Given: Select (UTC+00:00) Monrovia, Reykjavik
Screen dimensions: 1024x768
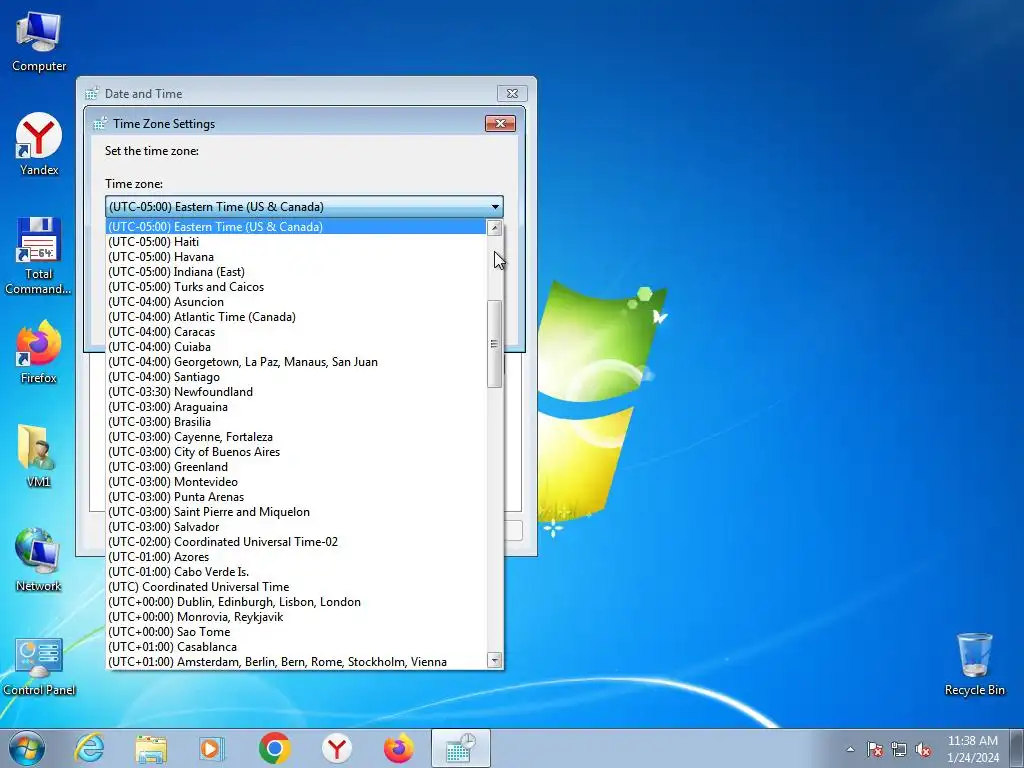Looking at the screenshot, I should [x=296, y=617].
